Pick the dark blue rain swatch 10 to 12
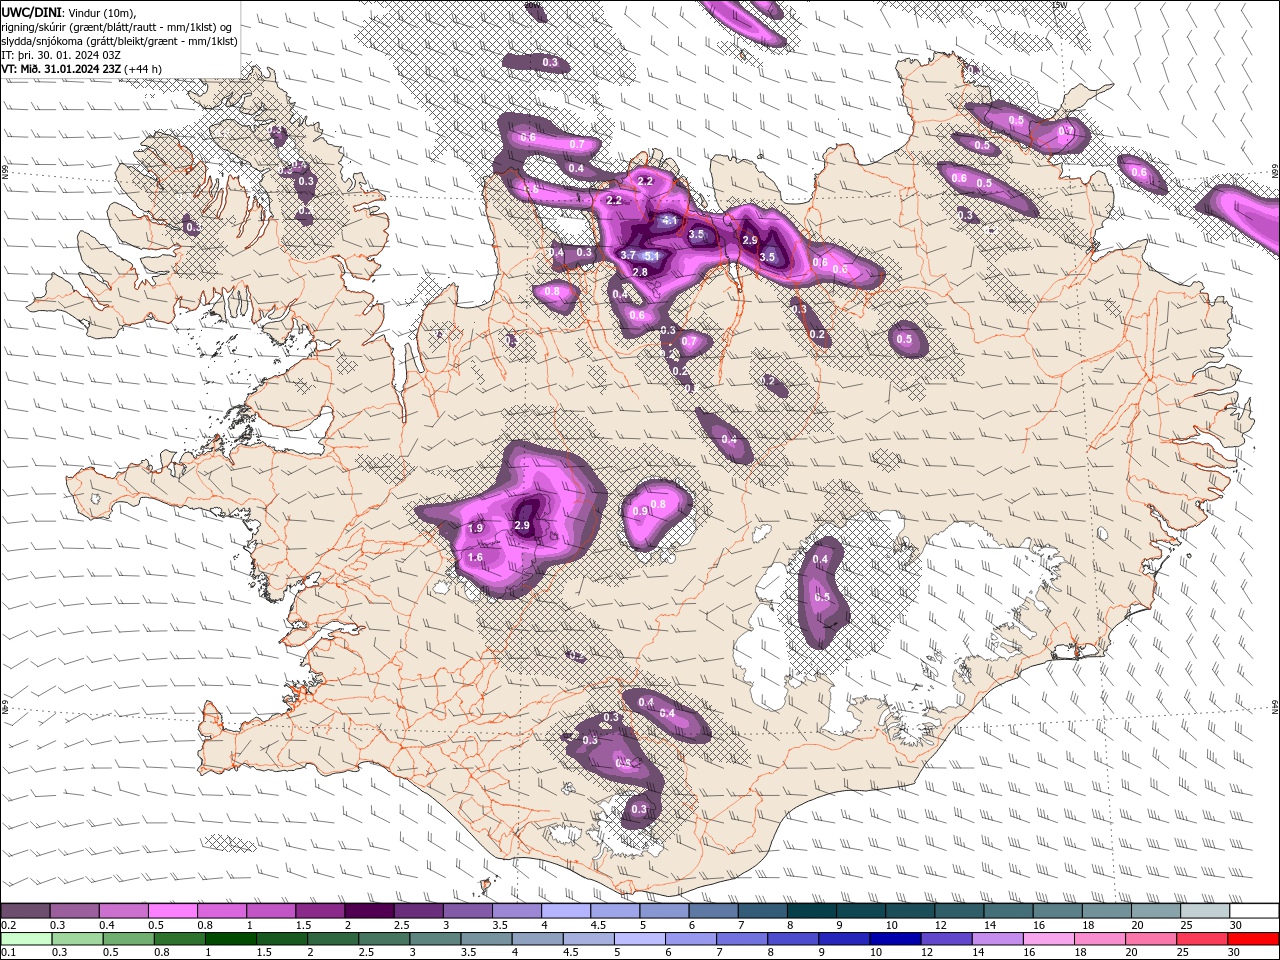Image resolution: width=1280 pixels, height=960 pixels. 896,939
